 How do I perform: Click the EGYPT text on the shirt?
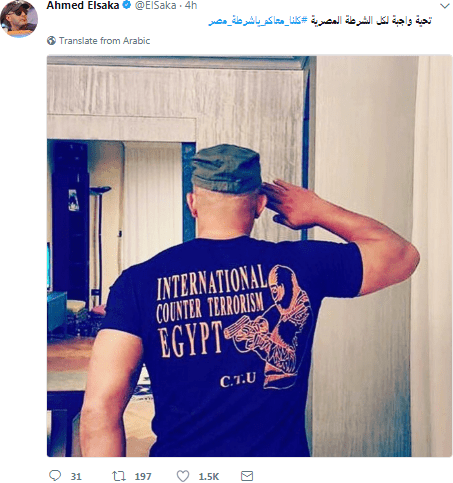tap(190, 339)
